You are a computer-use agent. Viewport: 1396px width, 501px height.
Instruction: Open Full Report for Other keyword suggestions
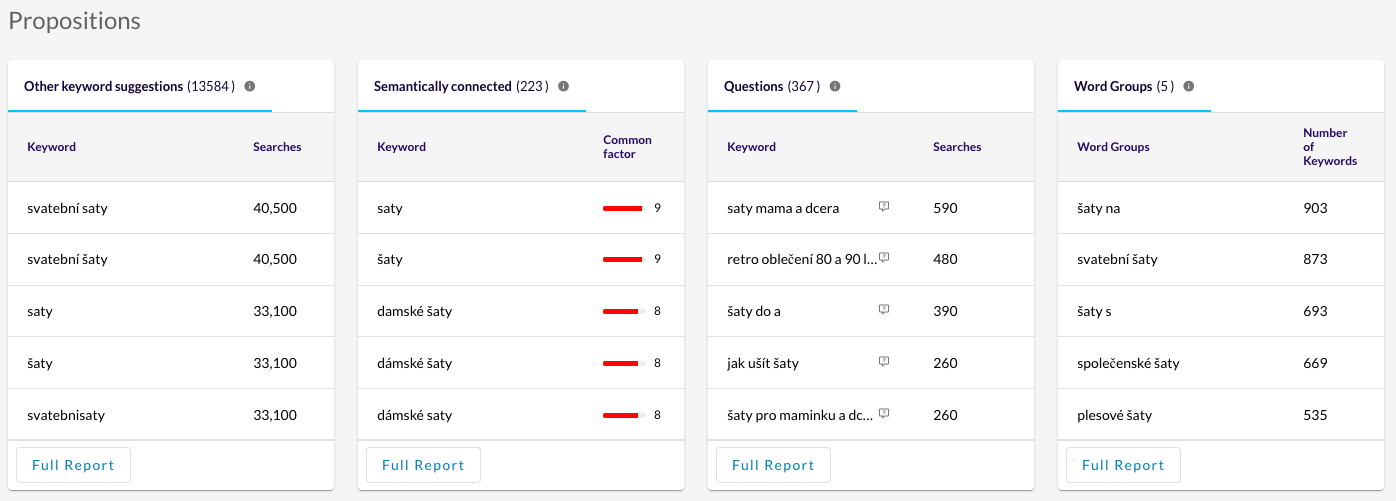[x=74, y=465]
